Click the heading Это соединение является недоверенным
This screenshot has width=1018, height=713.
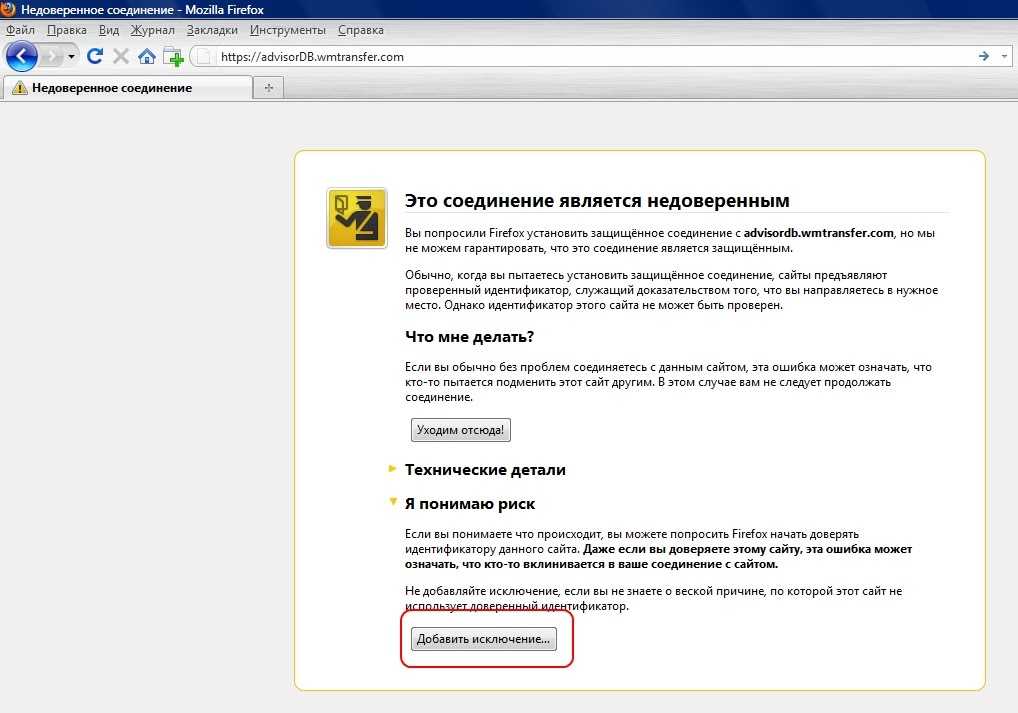click(x=597, y=201)
